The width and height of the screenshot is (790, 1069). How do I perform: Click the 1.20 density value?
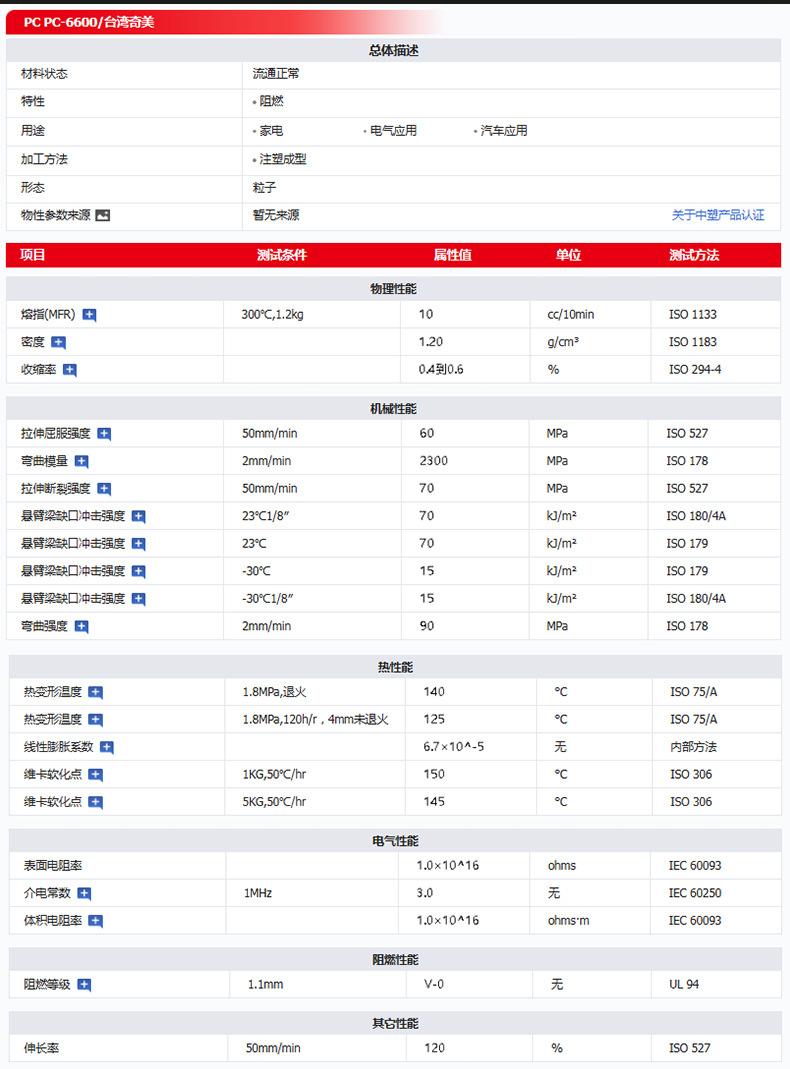point(431,342)
